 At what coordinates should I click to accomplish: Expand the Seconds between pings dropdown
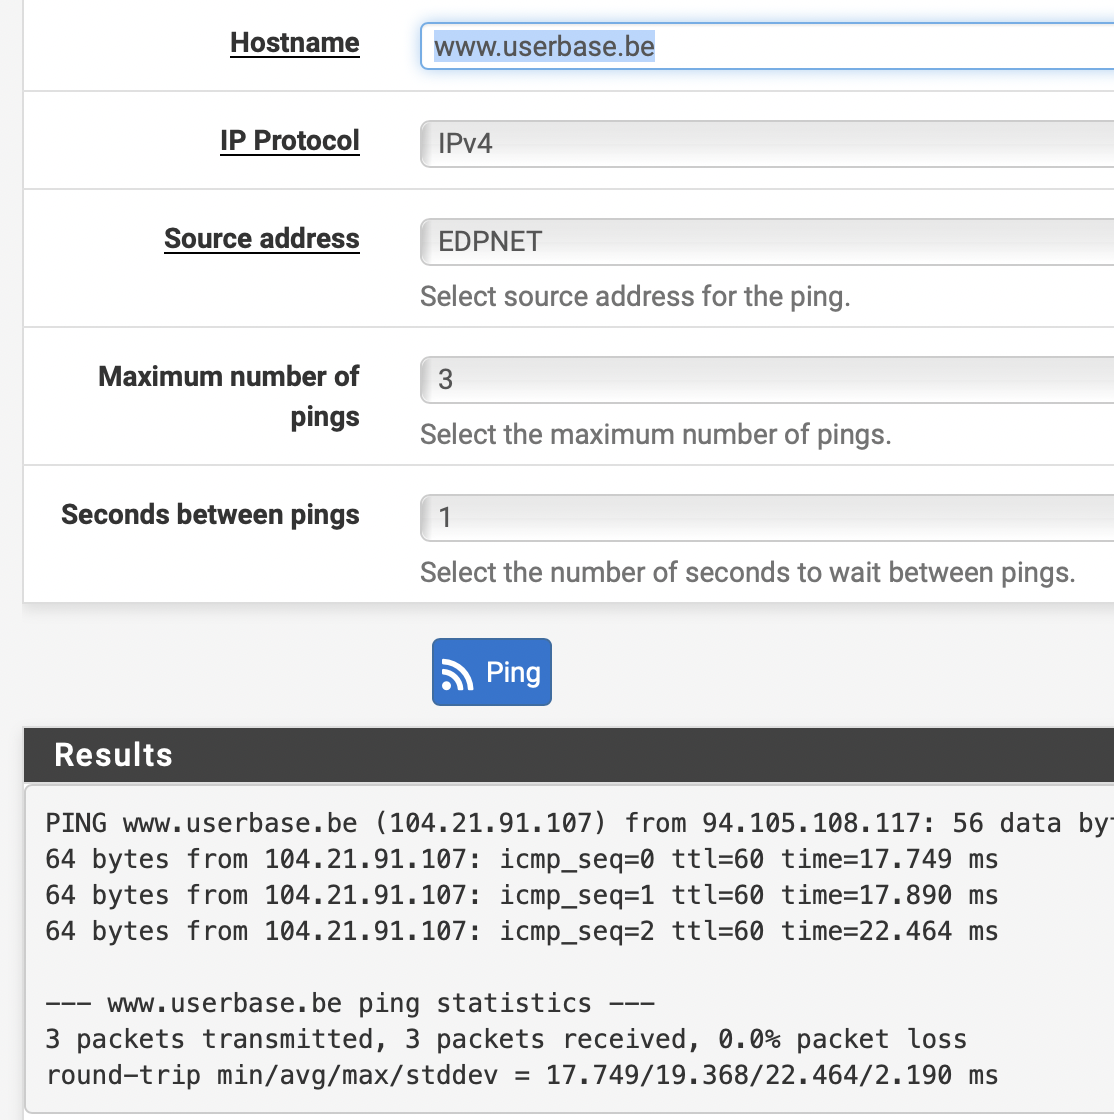coord(766,518)
